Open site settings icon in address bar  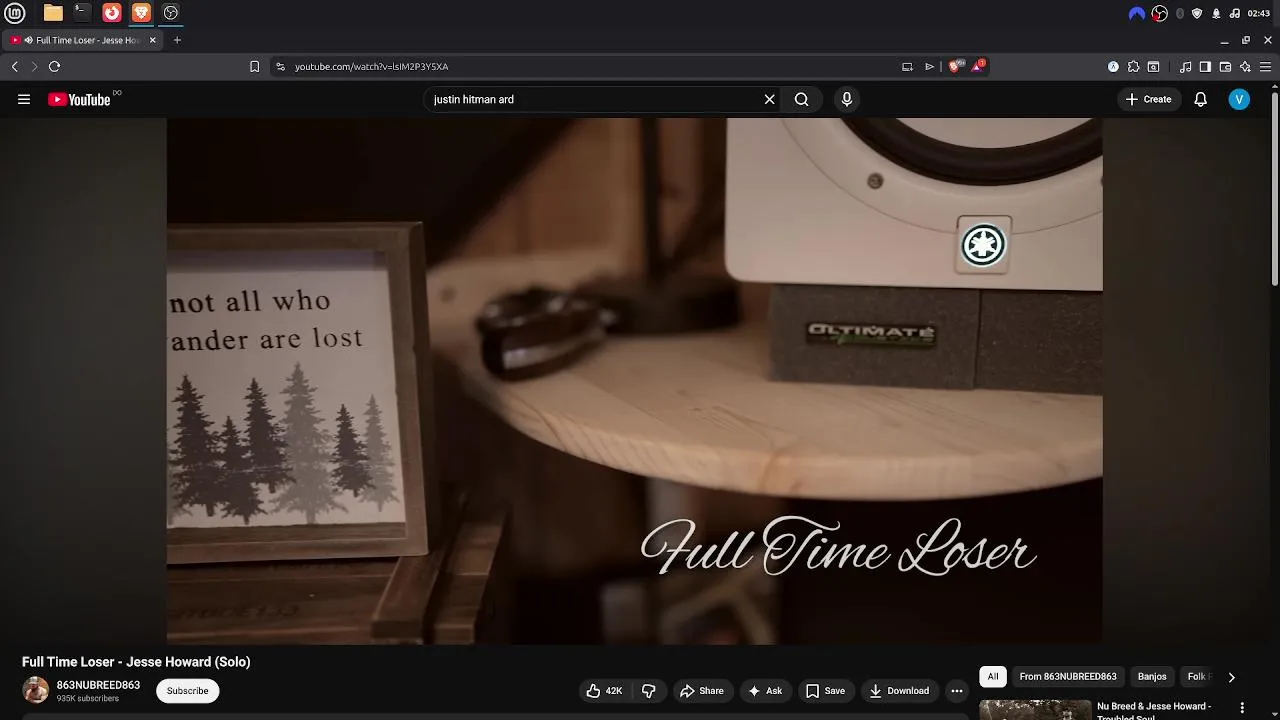click(x=280, y=66)
